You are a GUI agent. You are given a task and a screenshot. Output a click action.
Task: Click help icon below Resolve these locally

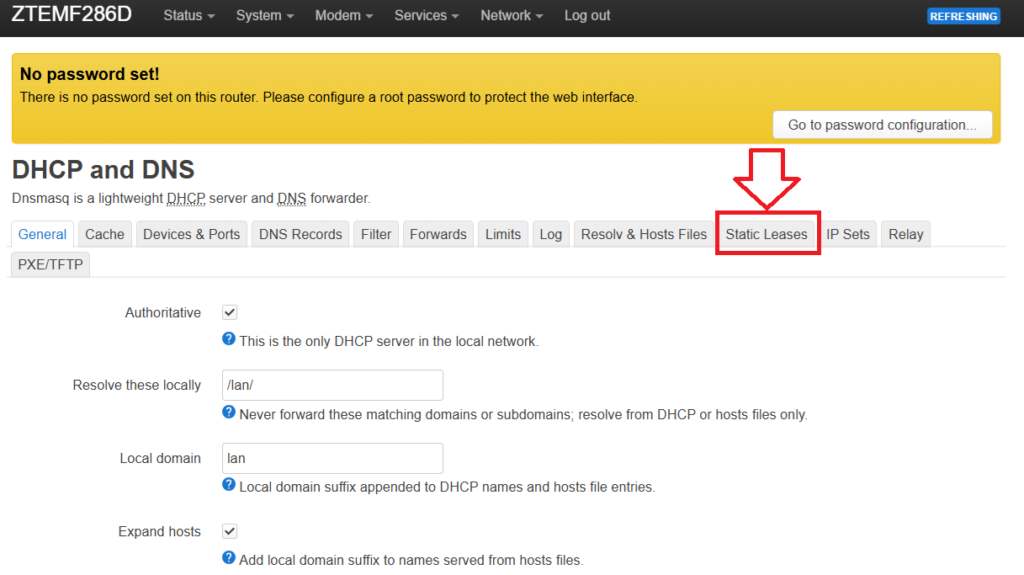point(229,413)
